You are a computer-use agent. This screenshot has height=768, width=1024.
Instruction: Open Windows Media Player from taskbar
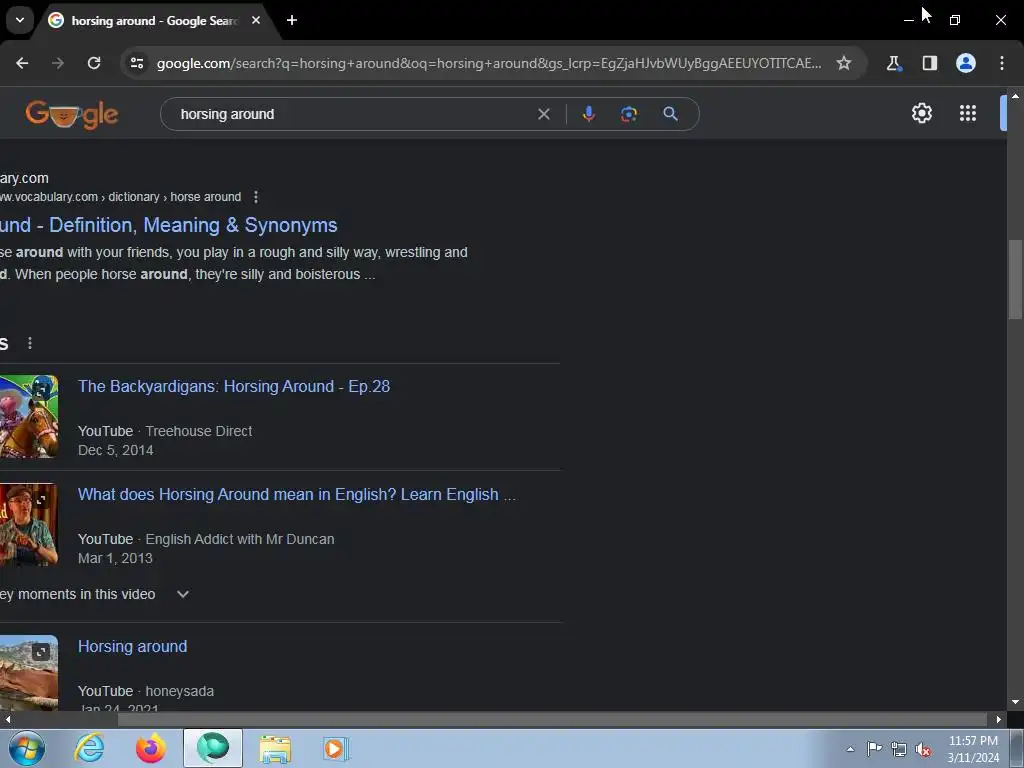(x=336, y=748)
